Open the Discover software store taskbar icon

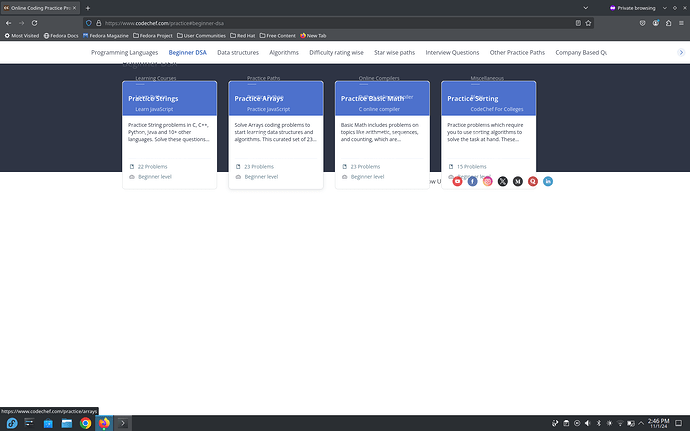(48, 423)
